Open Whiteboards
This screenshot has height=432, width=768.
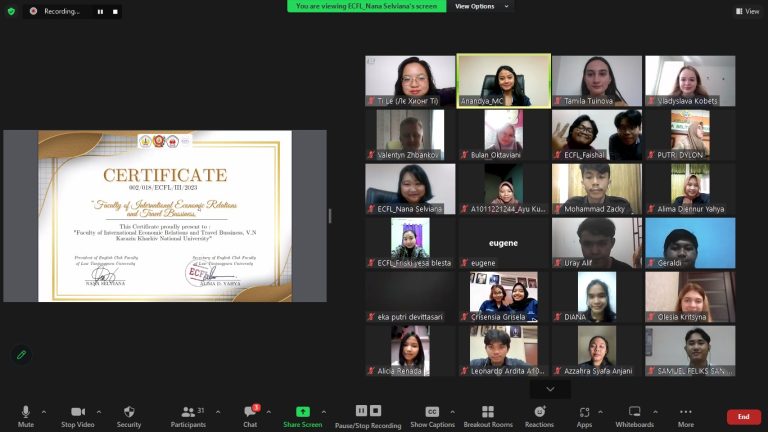pyautogui.click(x=634, y=415)
